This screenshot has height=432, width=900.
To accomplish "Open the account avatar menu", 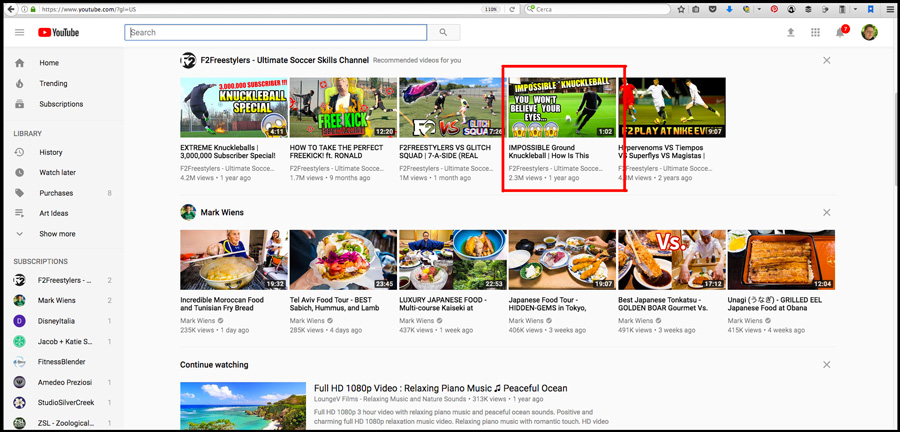I will tap(869, 33).
